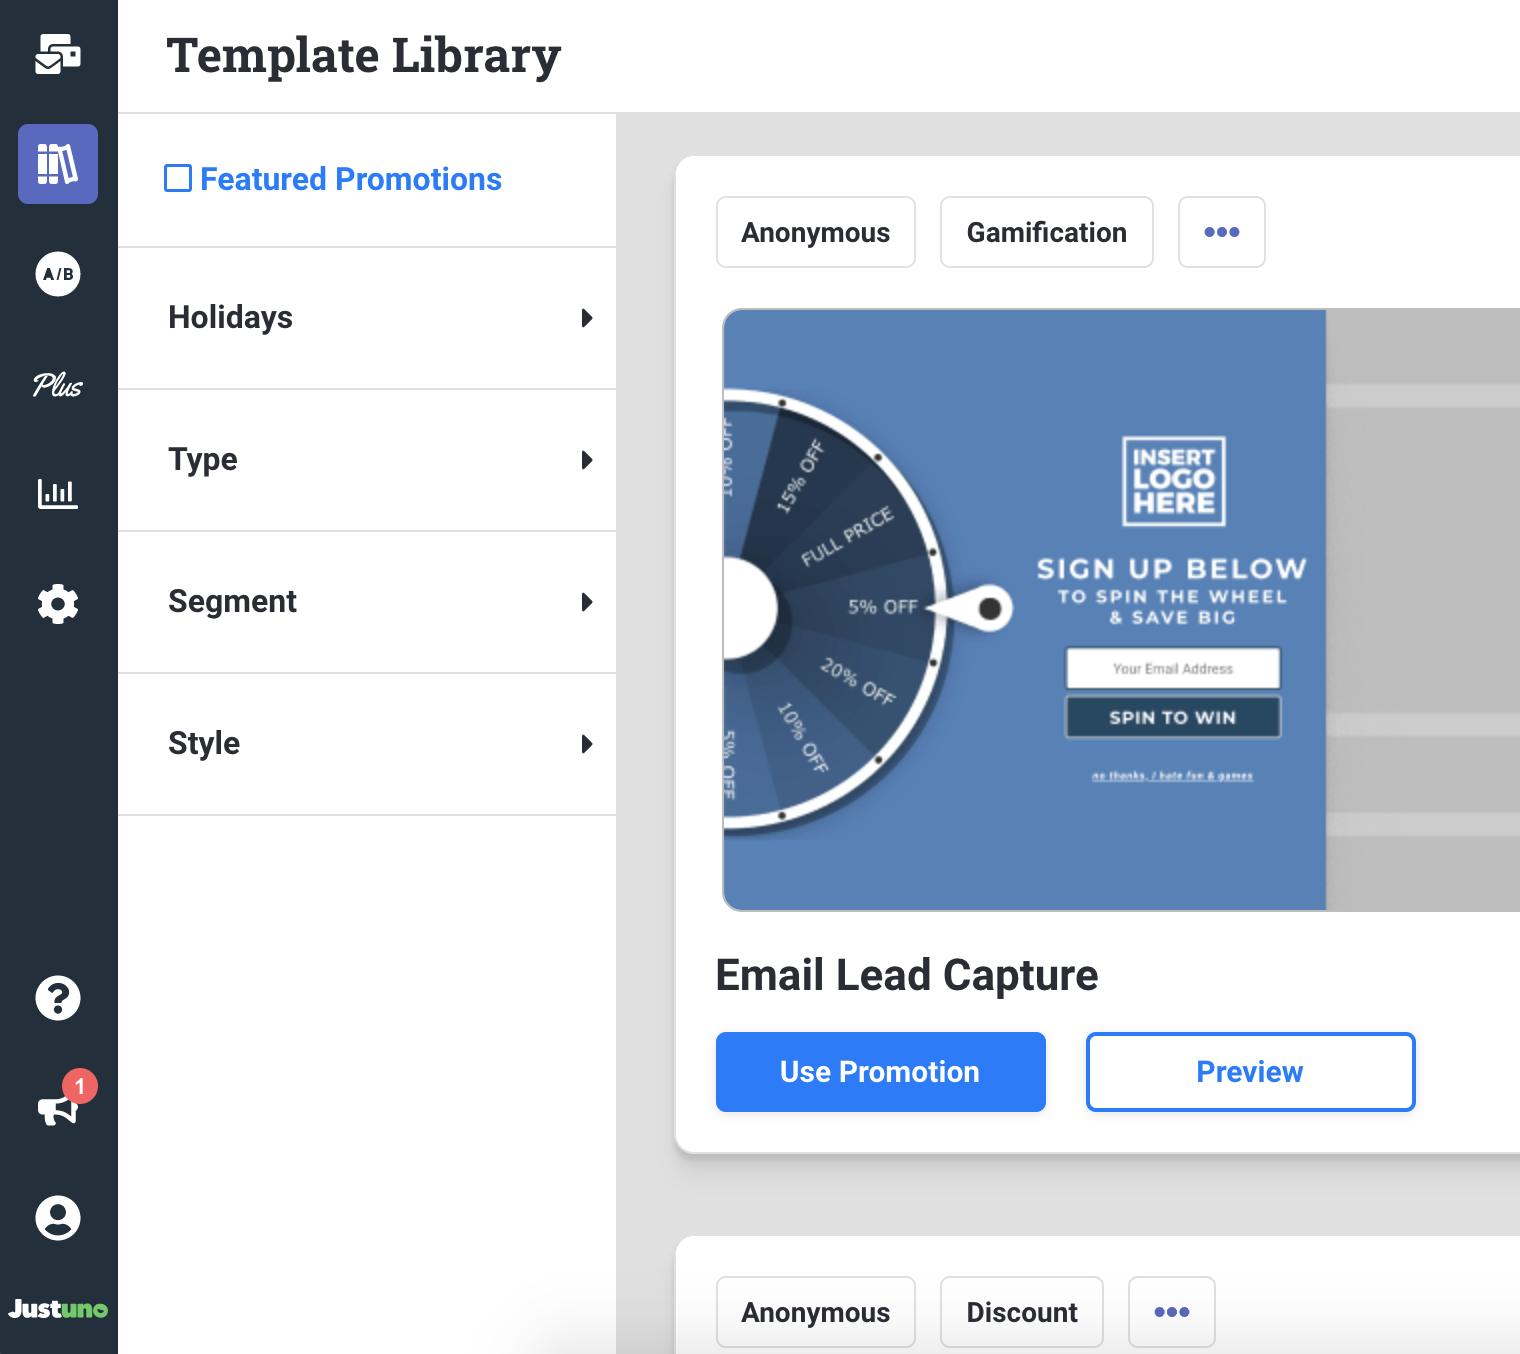This screenshot has height=1354, width=1520.
Task: Click the Justuno logo at the bottom
Action: click(x=57, y=1310)
